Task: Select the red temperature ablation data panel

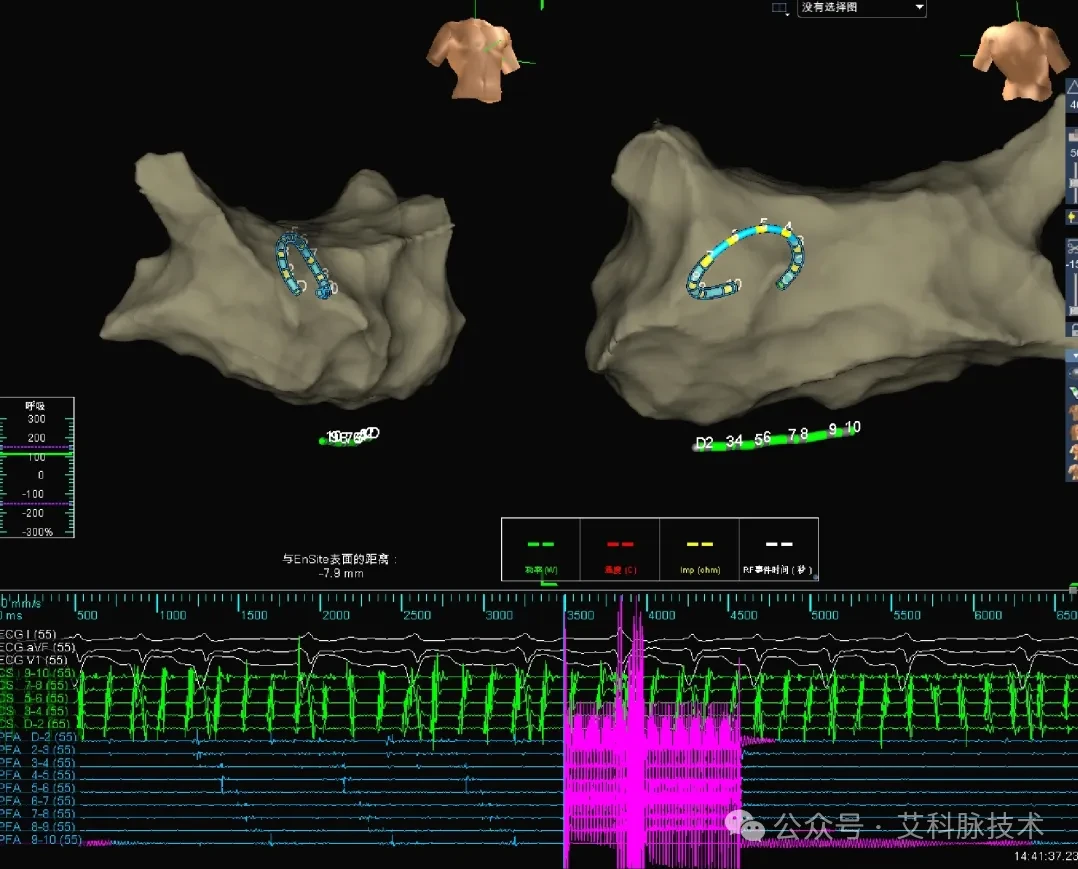Action: (620, 549)
